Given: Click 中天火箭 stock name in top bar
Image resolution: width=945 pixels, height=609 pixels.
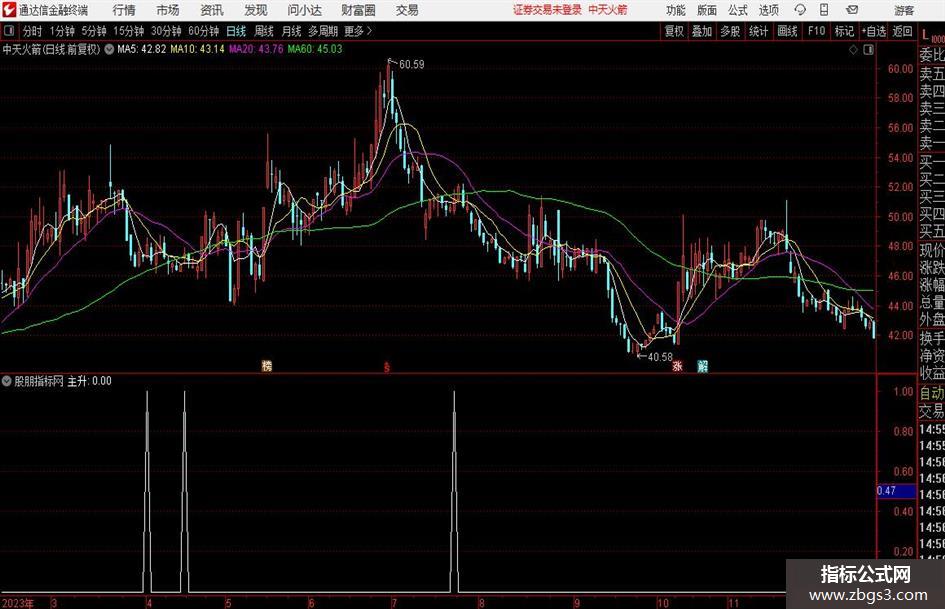Looking at the screenshot, I should click(x=608, y=10).
